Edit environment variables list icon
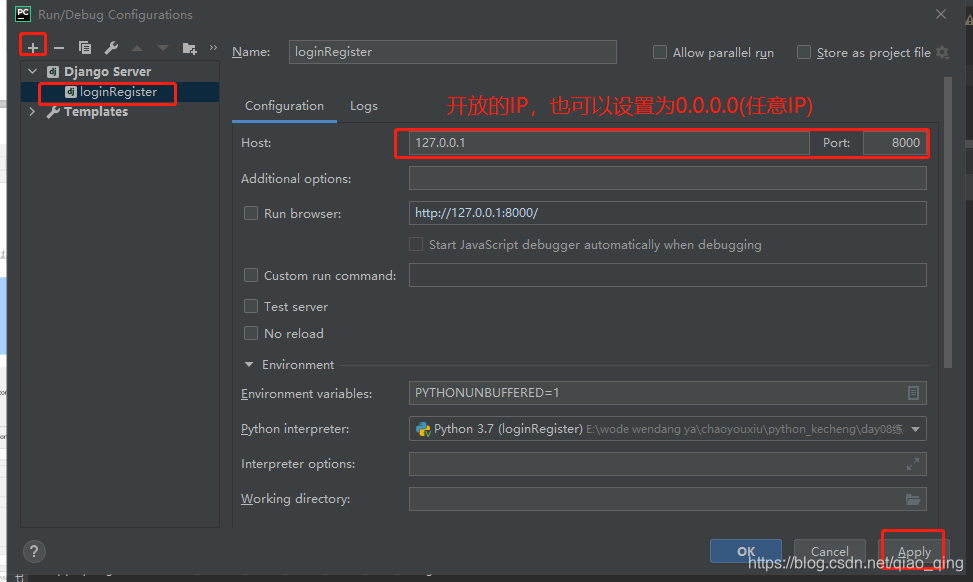 913,393
